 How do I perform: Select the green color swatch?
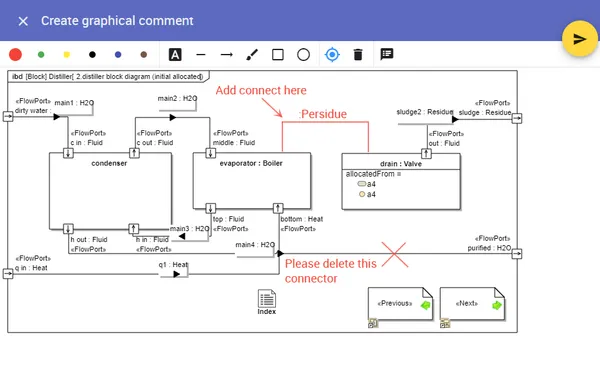41,55
